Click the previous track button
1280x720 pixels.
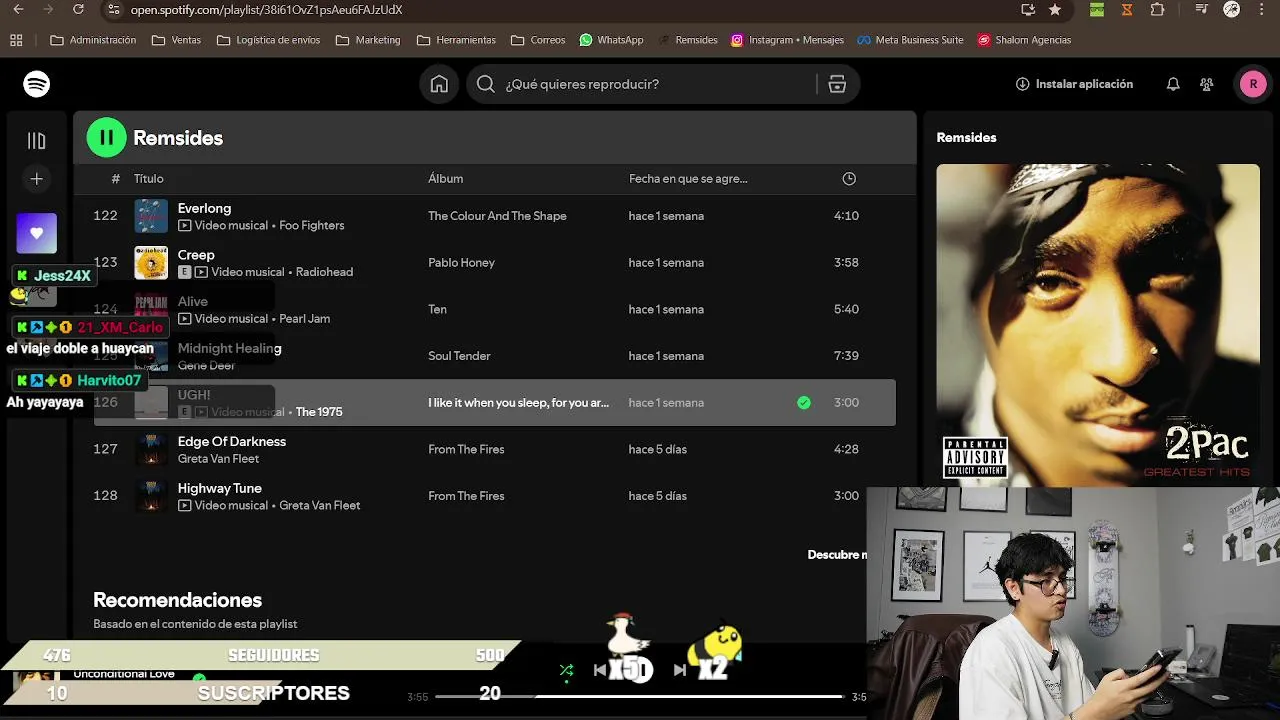[x=600, y=670]
